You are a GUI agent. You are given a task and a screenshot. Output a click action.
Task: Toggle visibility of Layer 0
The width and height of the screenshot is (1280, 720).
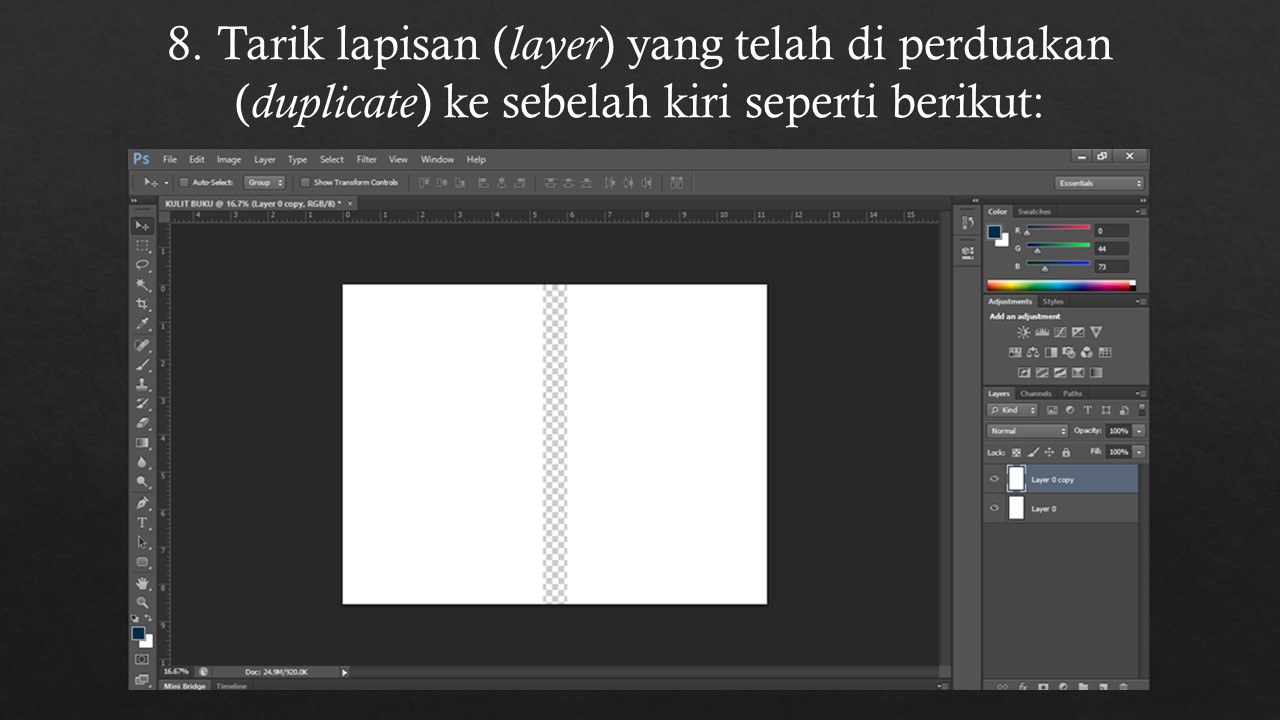coord(994,508)
